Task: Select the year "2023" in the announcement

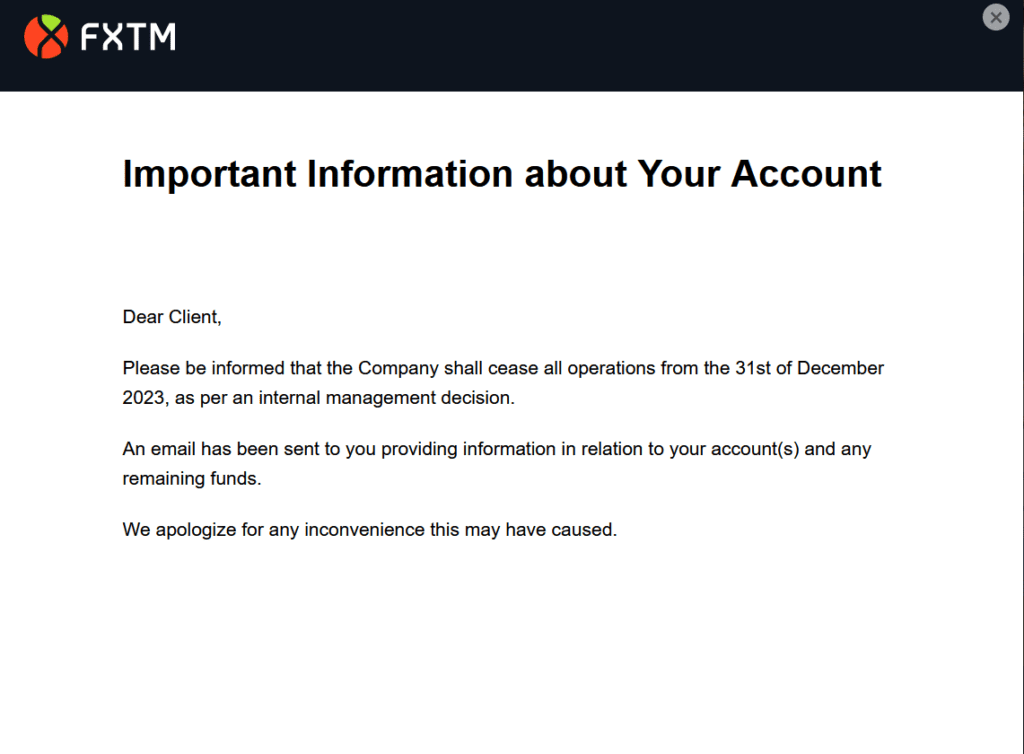Action: pyautogui.click(x=142, y=397)
